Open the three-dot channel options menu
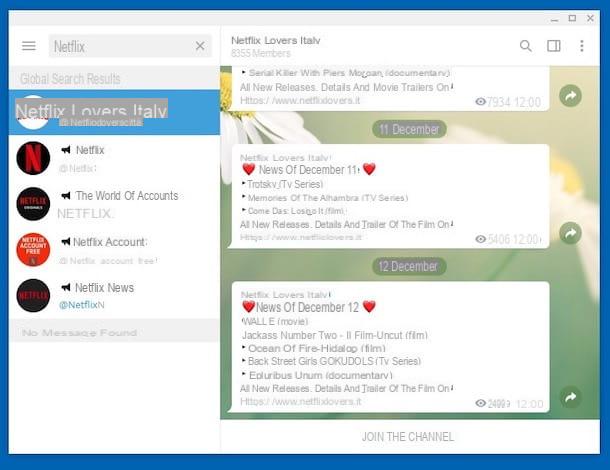The width and height of the screenshot is (610, 470). pyautogui.click(x=582, y=46)
